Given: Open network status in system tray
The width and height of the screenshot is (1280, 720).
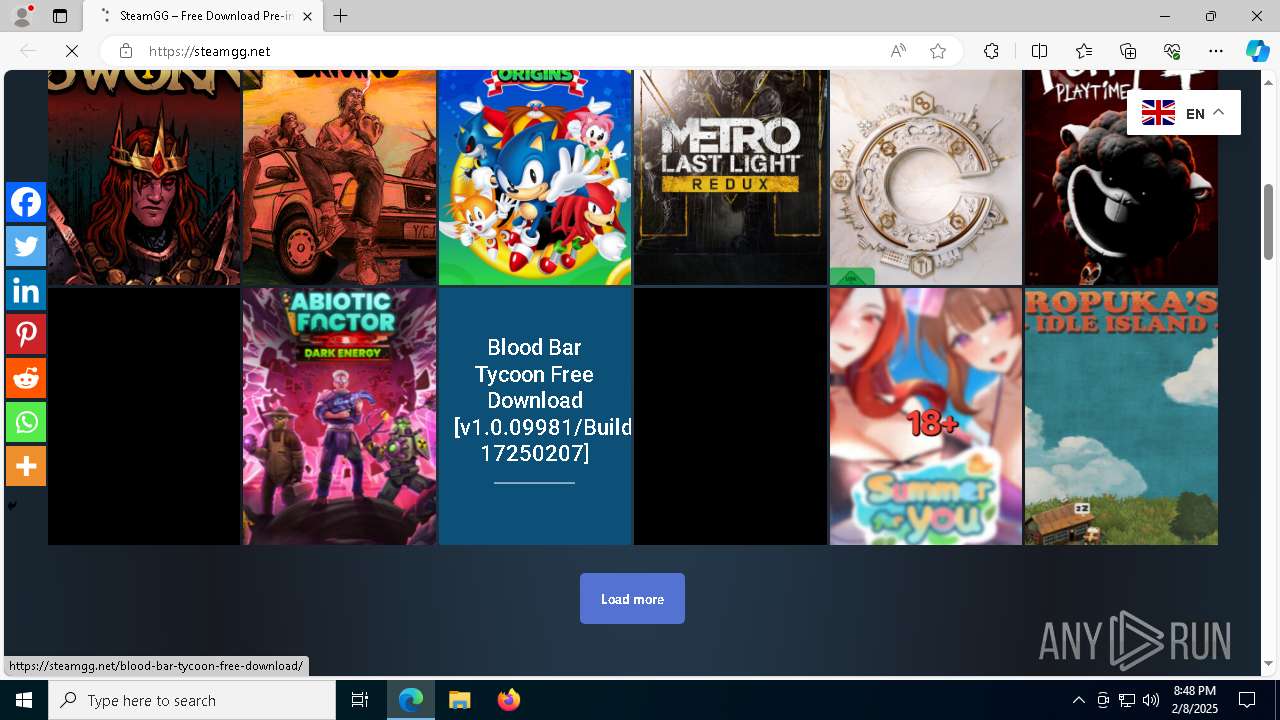Looking at the screenshot, I should click(1127, 700).
